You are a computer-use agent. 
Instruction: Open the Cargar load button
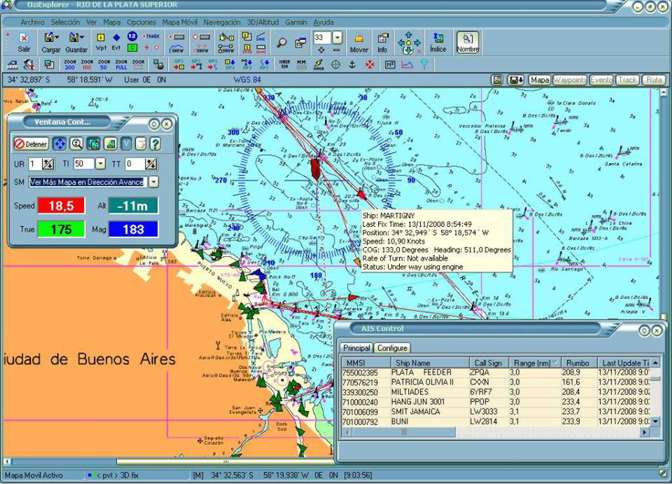point(51,42)
